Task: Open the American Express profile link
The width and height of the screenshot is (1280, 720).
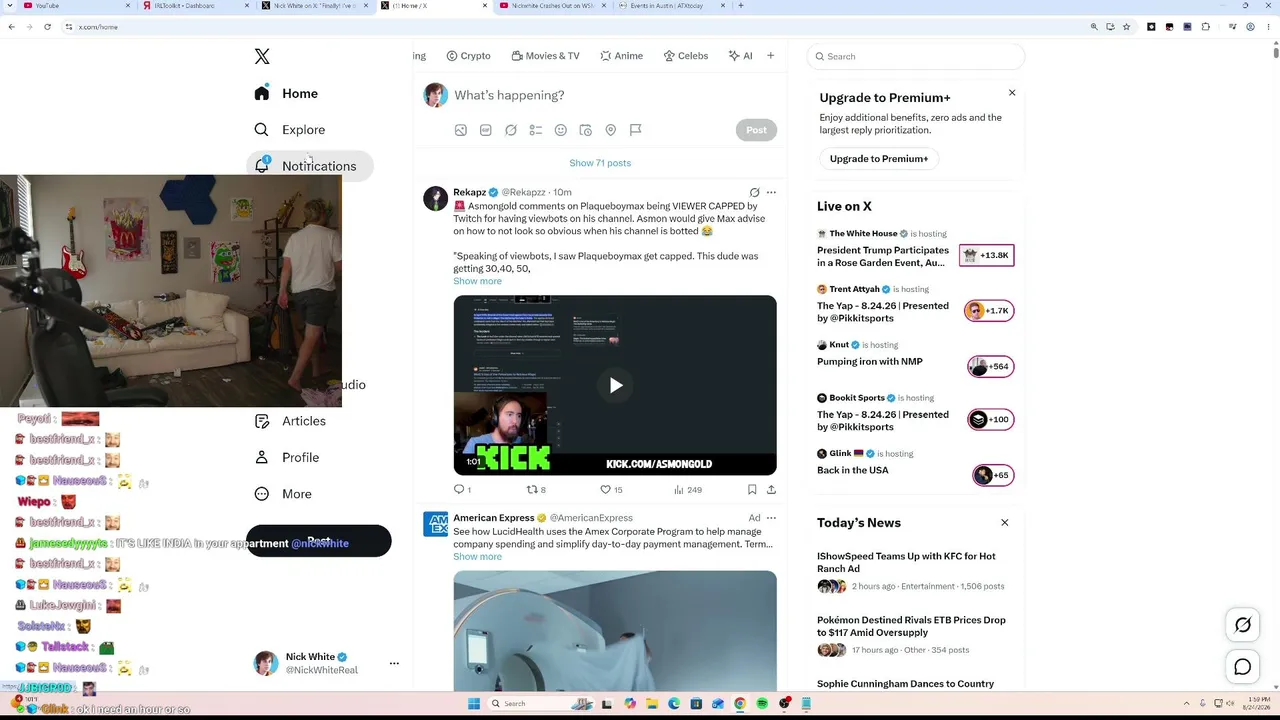Action: [493, 518]
